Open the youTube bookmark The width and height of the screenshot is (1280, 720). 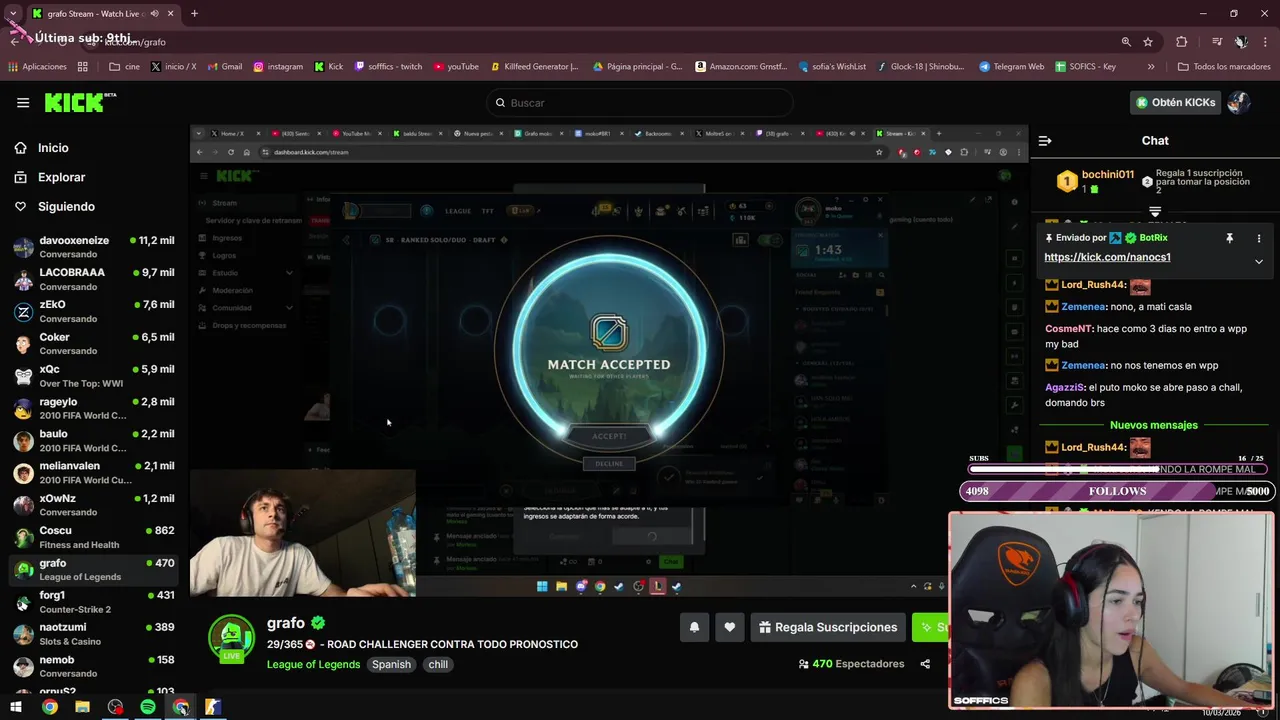click(455, 67)
